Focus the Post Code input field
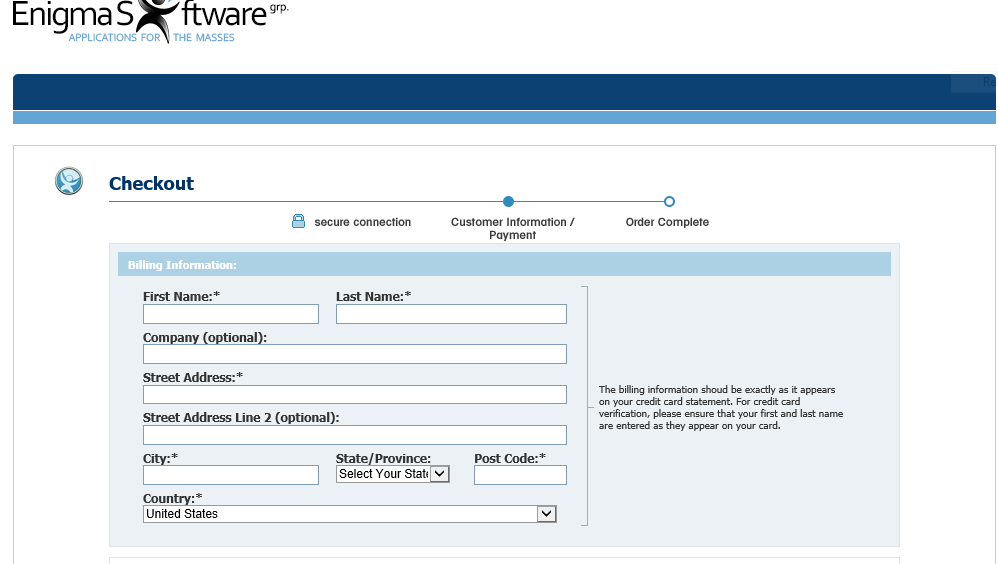 pyautogui.click(x=520, y=475)
